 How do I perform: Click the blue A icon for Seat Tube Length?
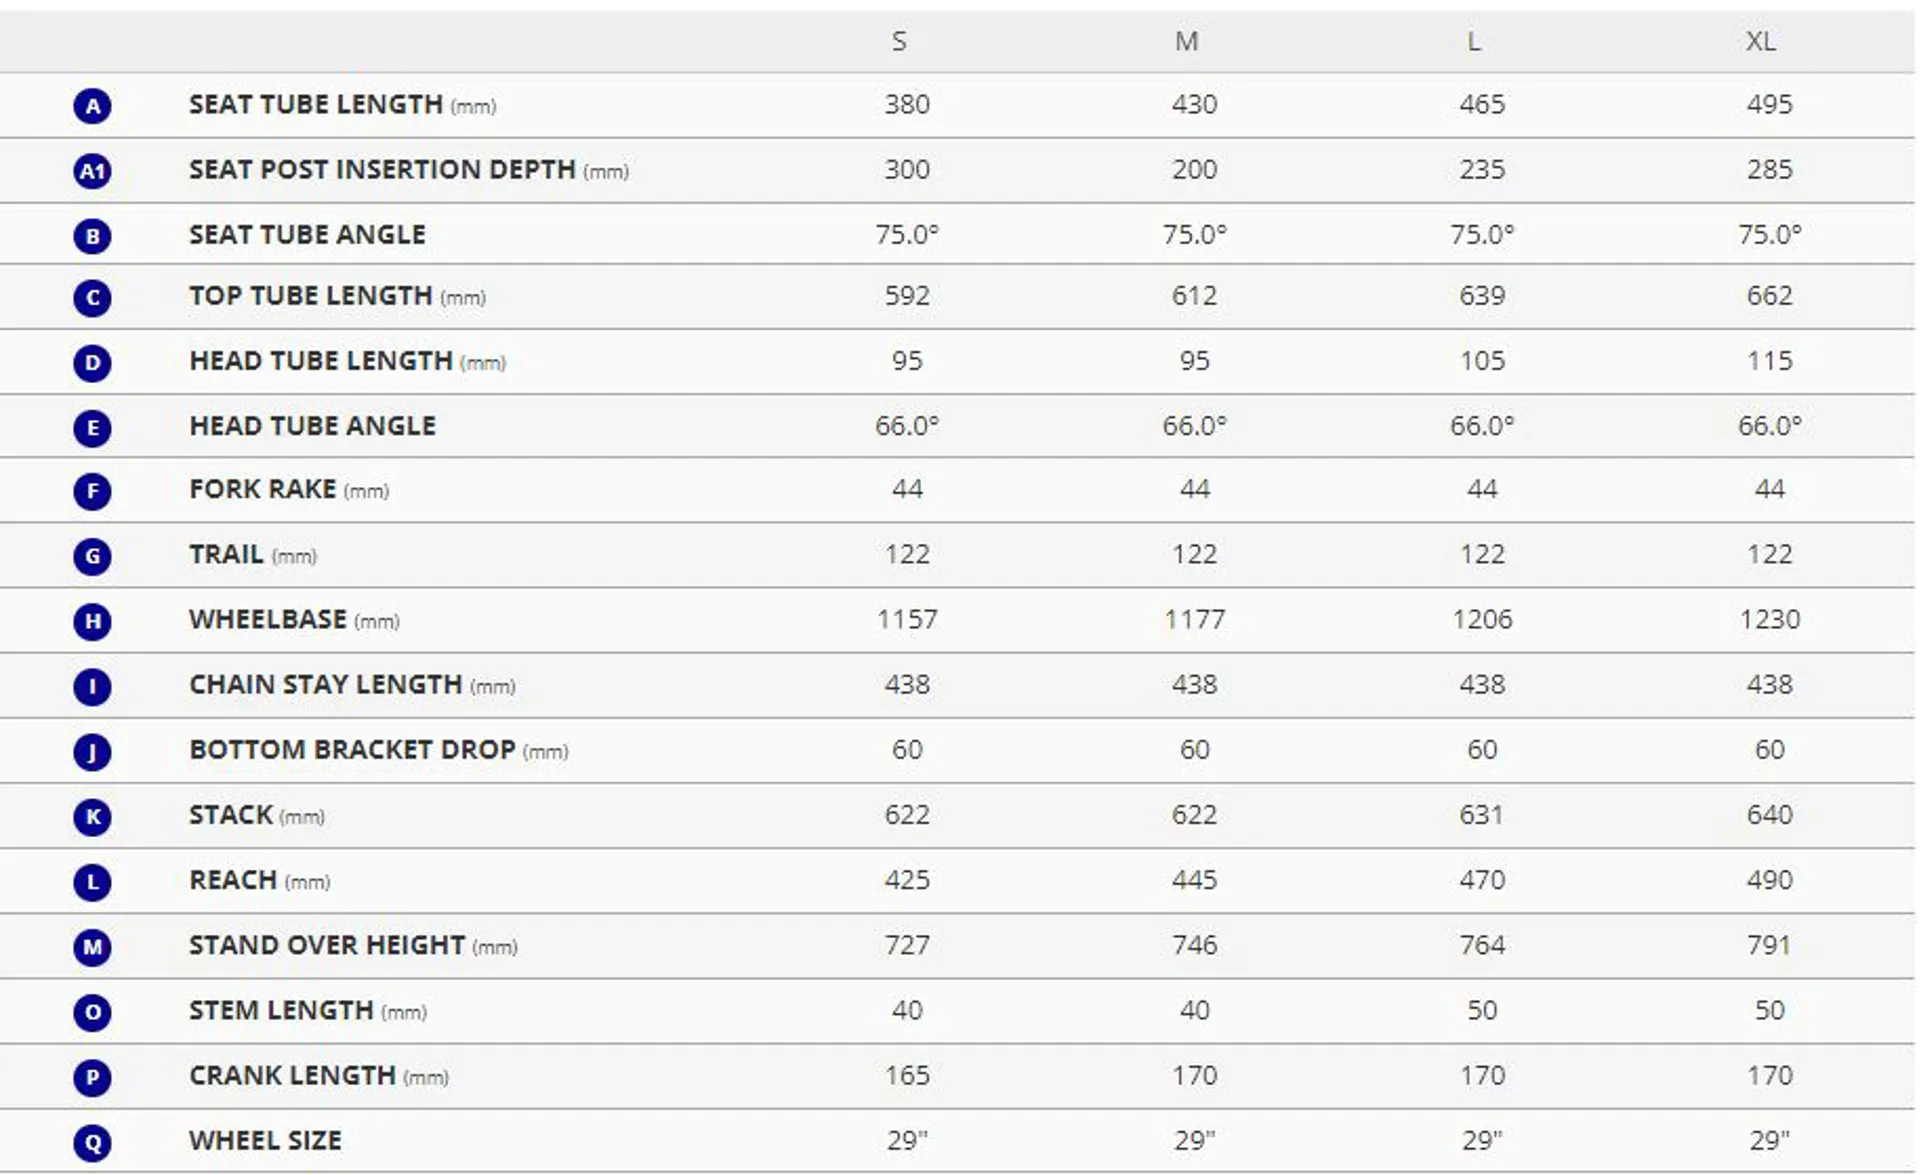tap(92, 106)
